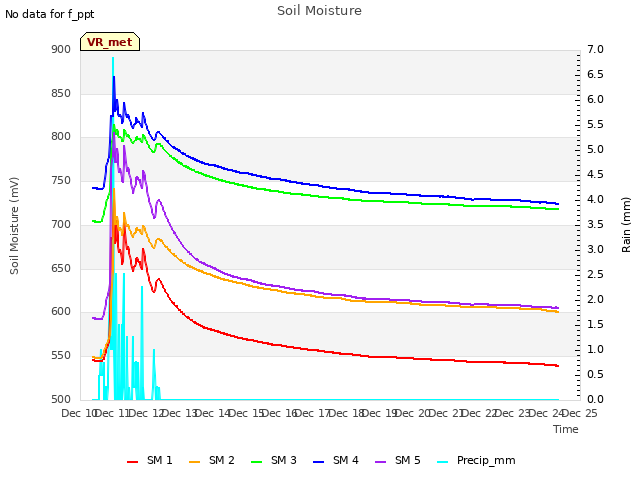Screen dimensions: 640x480
Task: Select the Soil Moisture chart title
Action: (x=319, y=11)
